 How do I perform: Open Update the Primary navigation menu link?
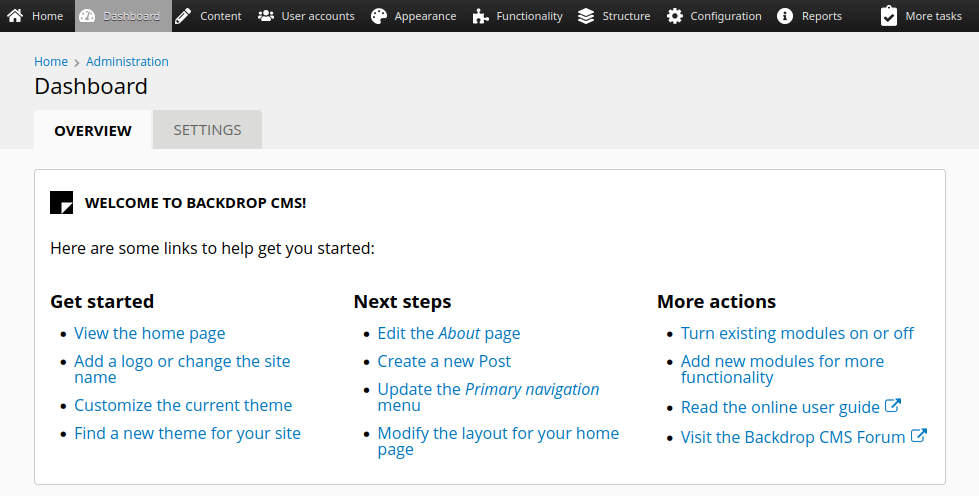pos(488,397)
